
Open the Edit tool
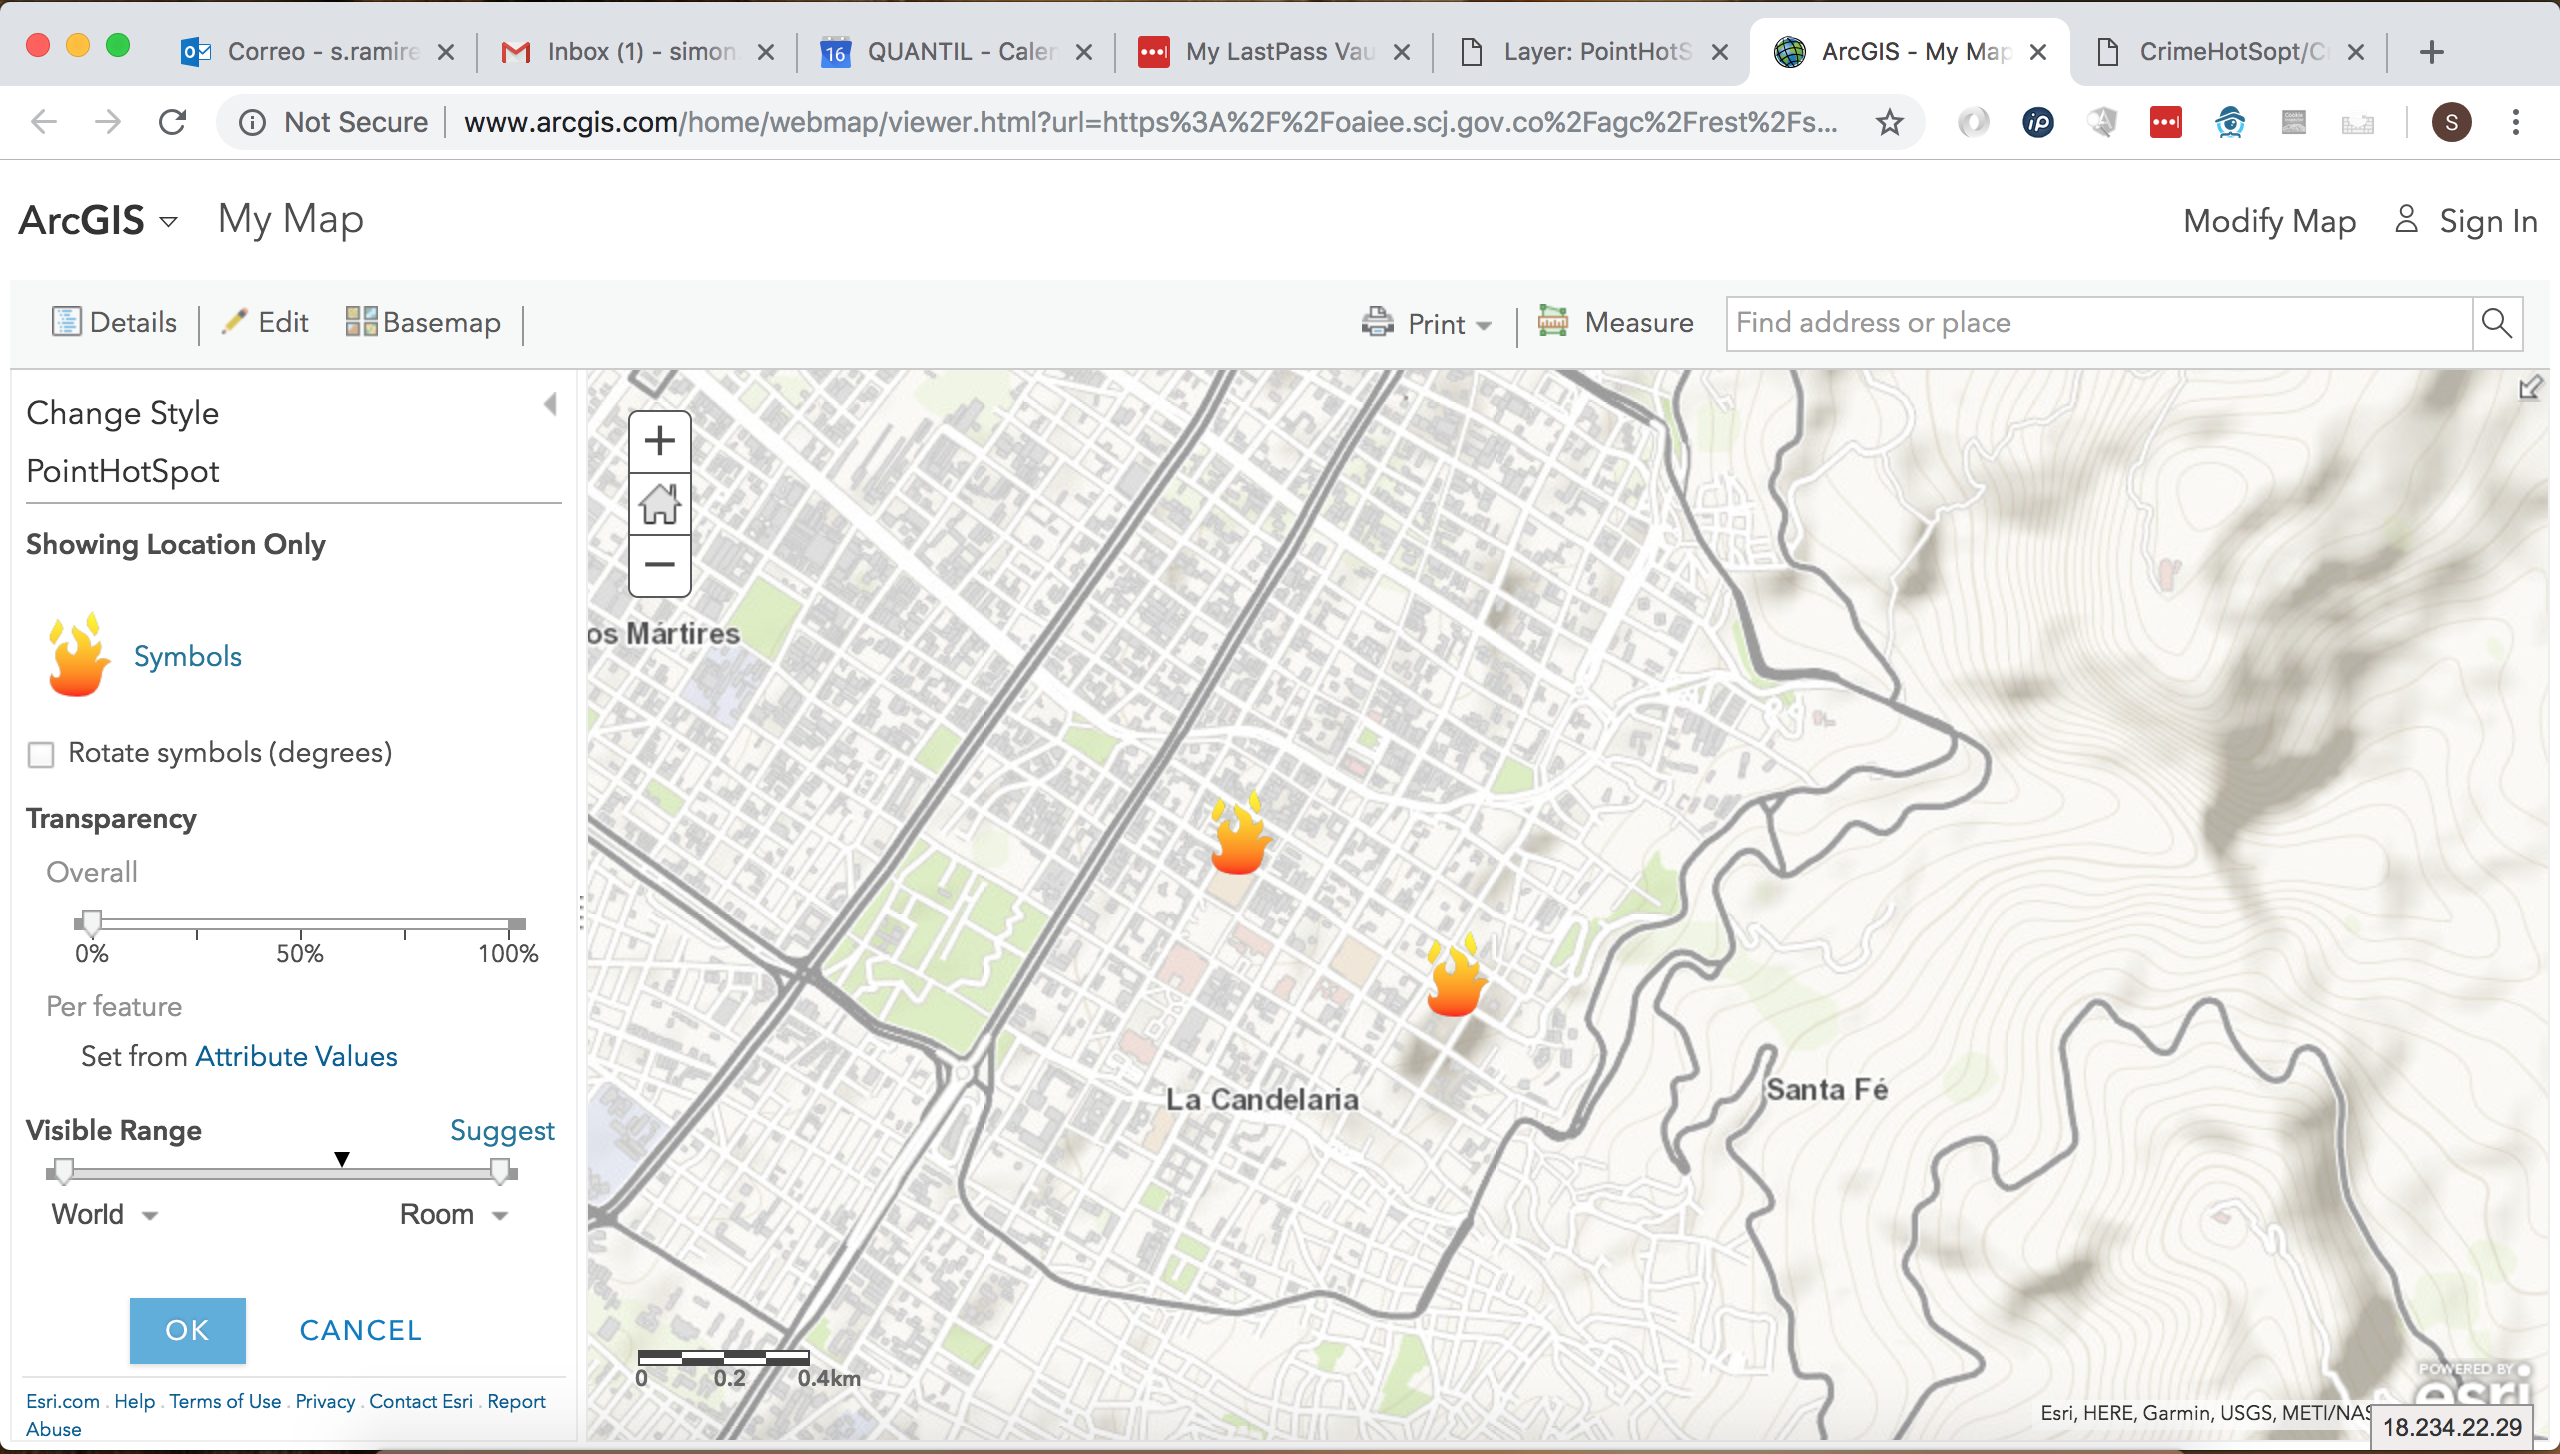point(265,322)
